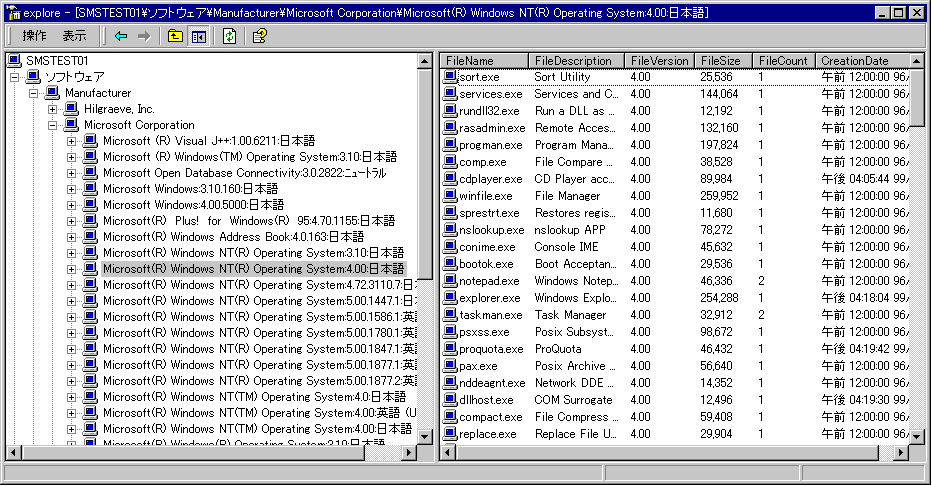Click the comp.exe file icon
This screenshot has height=486, width=932.
point(451,162)
